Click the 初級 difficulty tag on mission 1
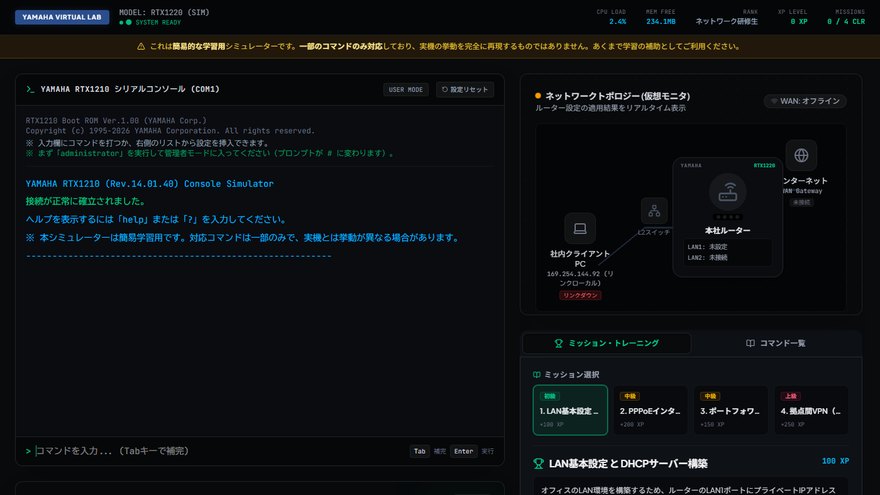880x495 pixels. 549,396
